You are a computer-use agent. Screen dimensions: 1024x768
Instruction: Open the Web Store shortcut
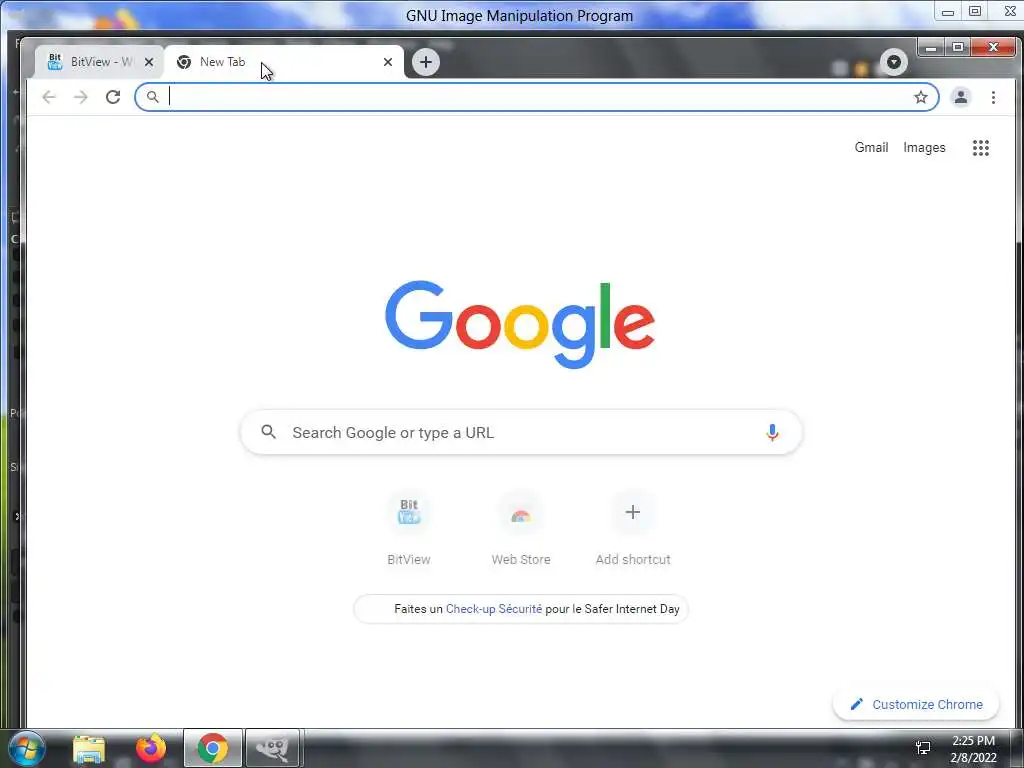[x=521, y=528]
